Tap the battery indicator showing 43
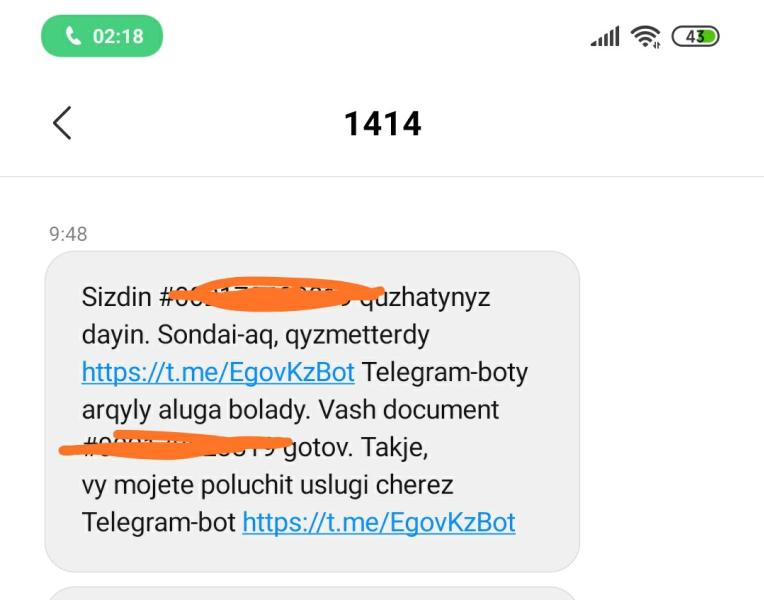This screenshot has width=764, height=600. pos(695,37)
